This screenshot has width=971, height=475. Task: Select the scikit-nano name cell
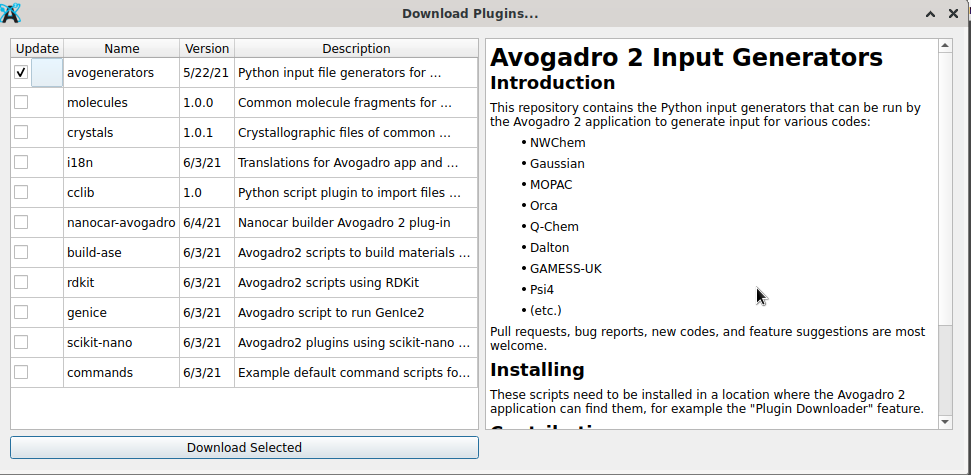[121, 342]
